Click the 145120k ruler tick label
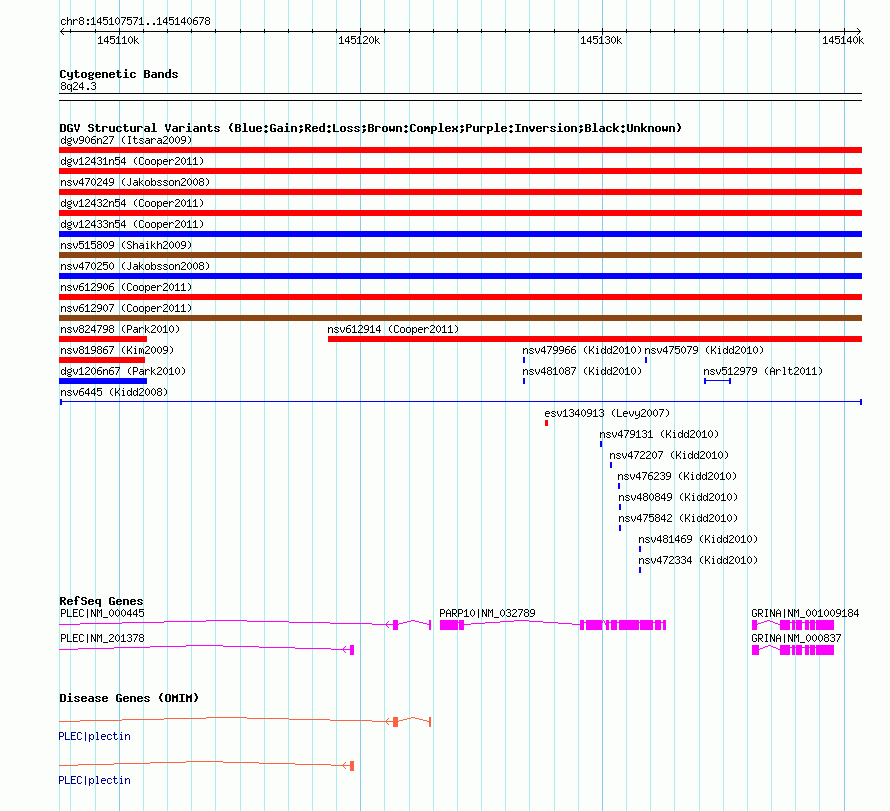 pyautogui.click(x=359, y=40)
